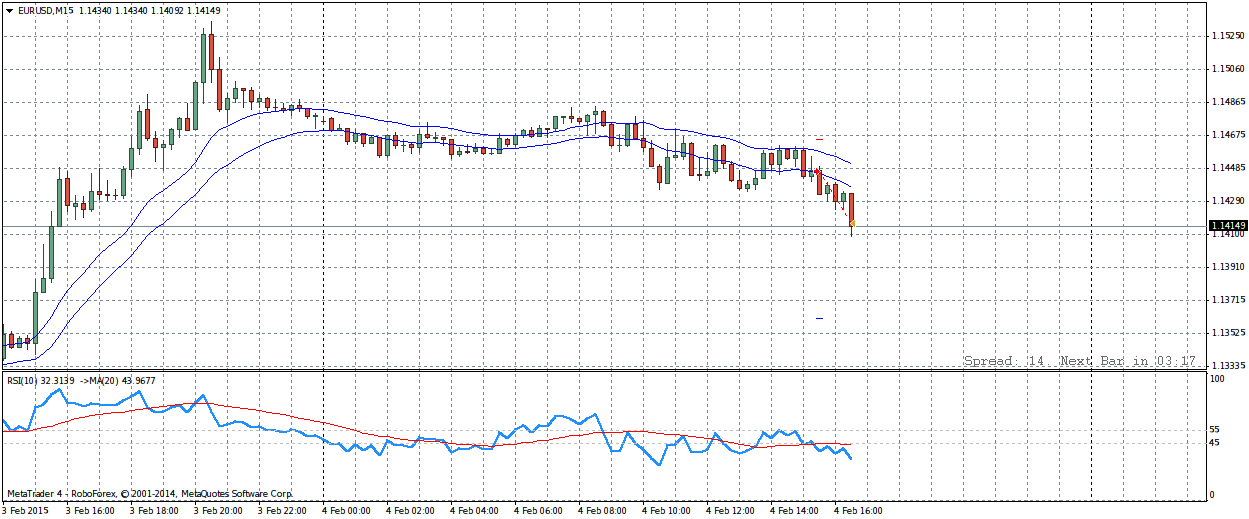Click the 4 Feb 04:00 time label
Image resolution: width=1249 pixels, height=519 pixels.
(474, 511)
